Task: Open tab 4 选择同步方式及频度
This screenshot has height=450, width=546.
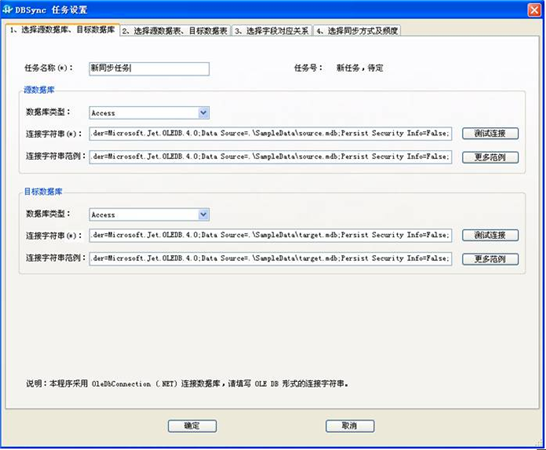Action: (357, 31)
